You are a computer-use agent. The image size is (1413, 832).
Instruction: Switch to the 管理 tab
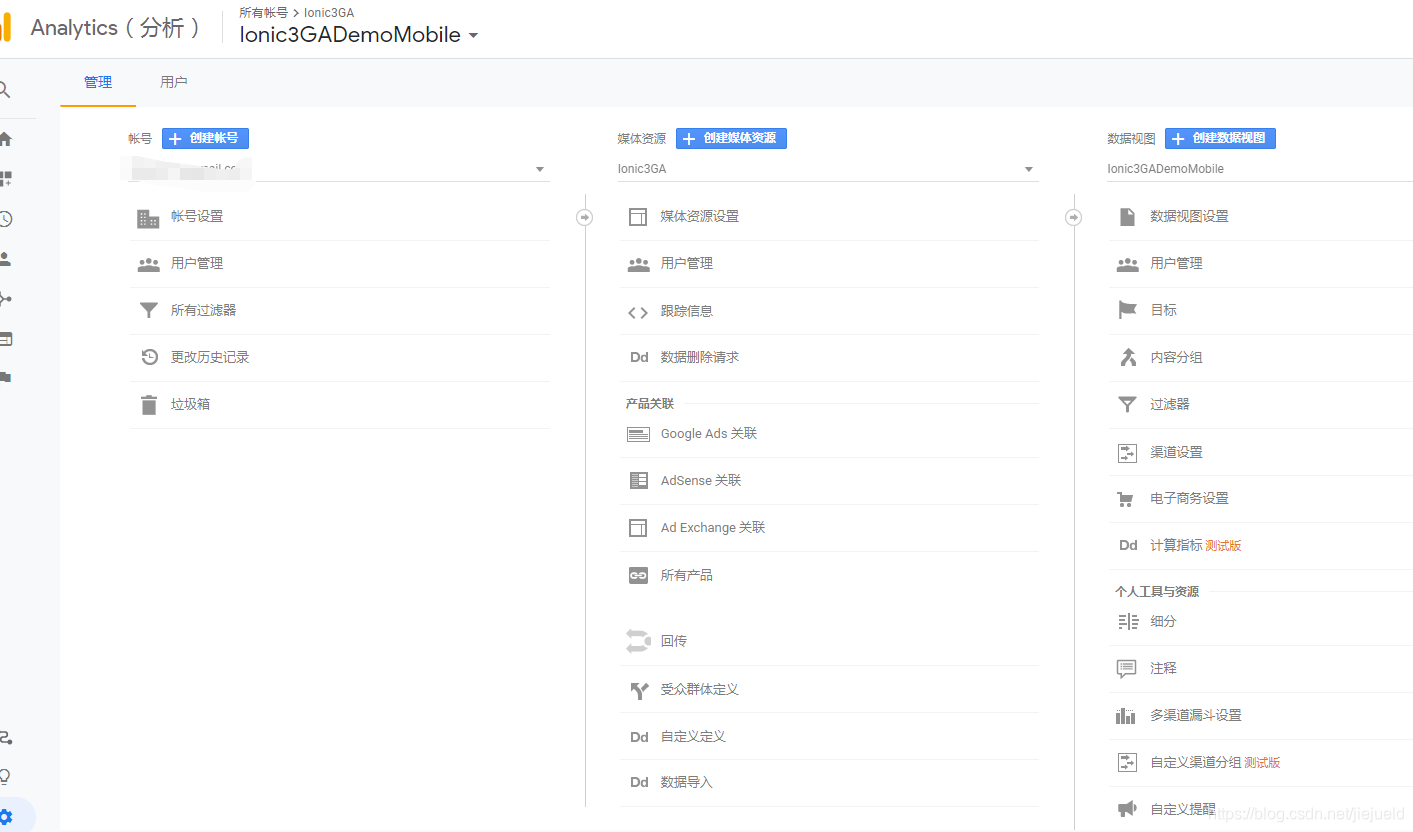pyautogui.click(x=98, y=82)
